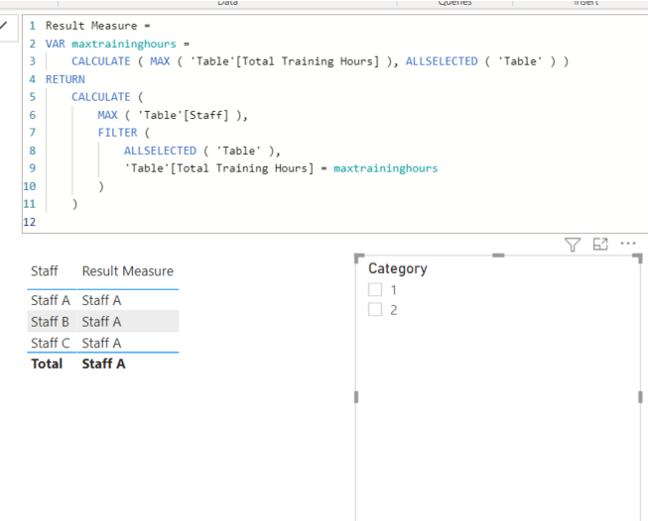Click Result Measure value in Staff B row
Screen dimensions: 648x521
tap(101, 321)
